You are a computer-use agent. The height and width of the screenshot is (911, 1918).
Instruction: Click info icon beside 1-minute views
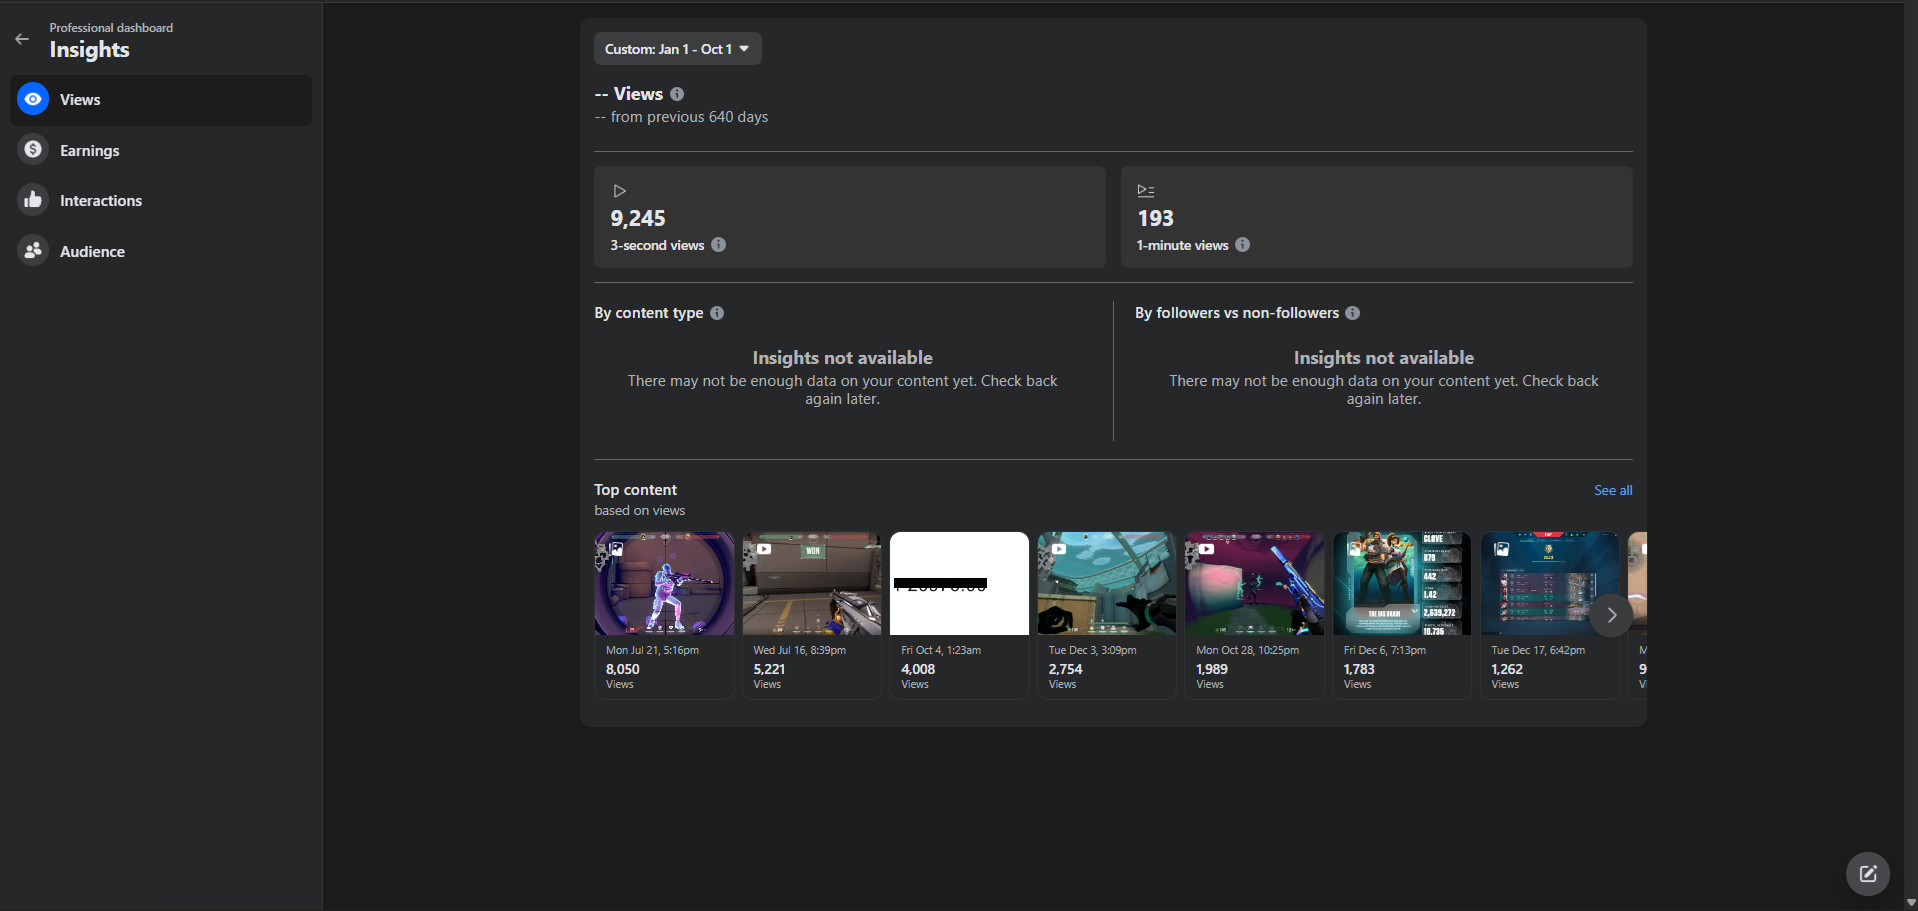point(1242,245)
